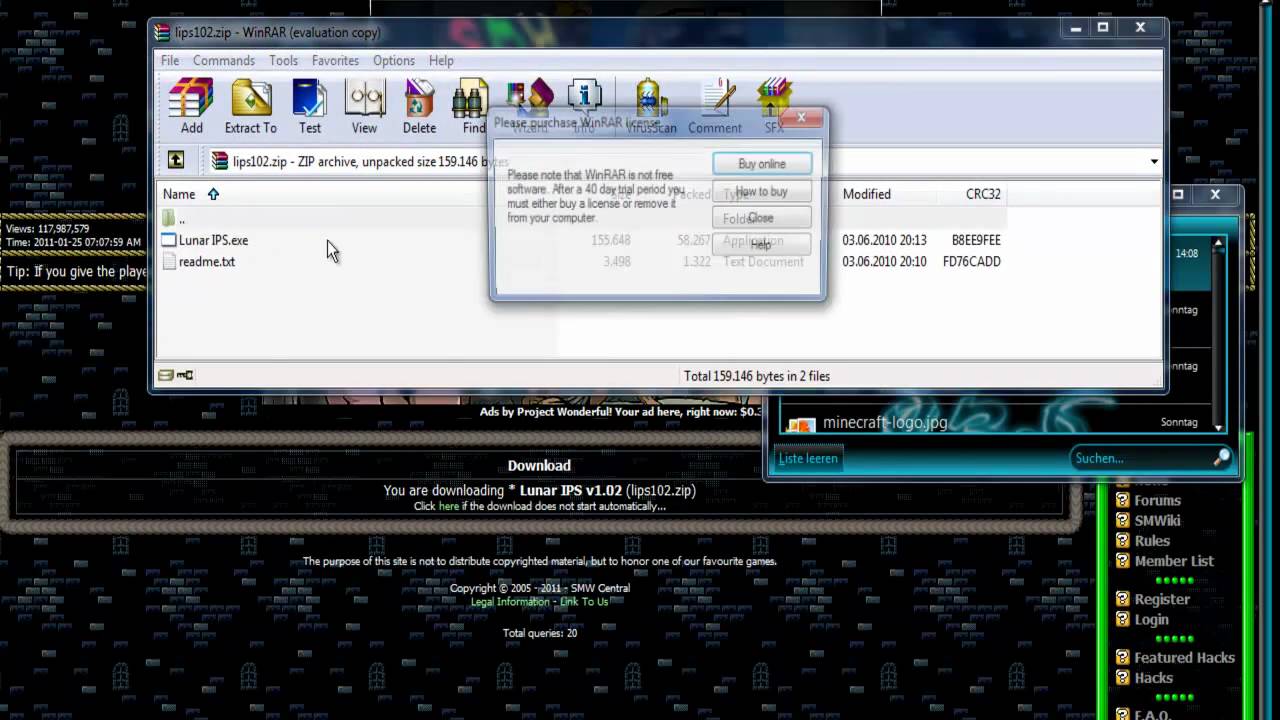Screen dimensions: 1280x720
Task: Click the drive icon in WinRAR status bar
Action: (x=166, y=375)
